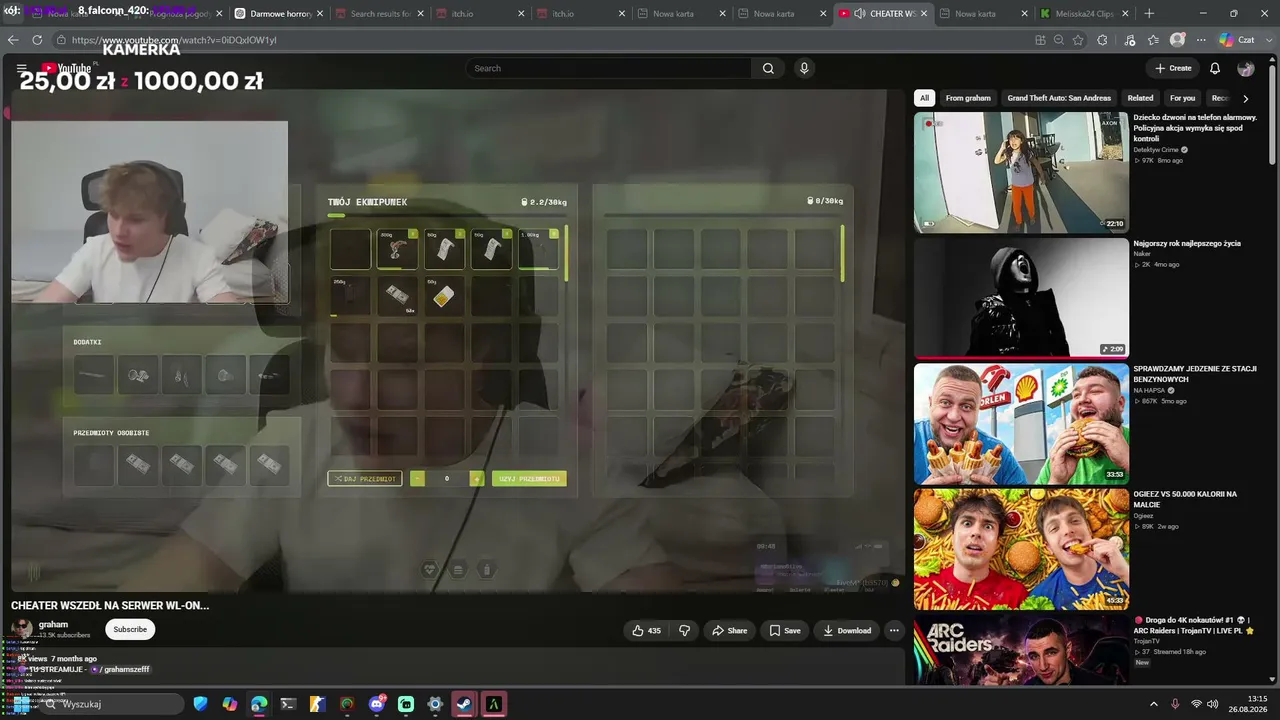Screen dimensions: 1280x720
Task: Open the Steam icon in the taskbar
Action: point(464,704)
